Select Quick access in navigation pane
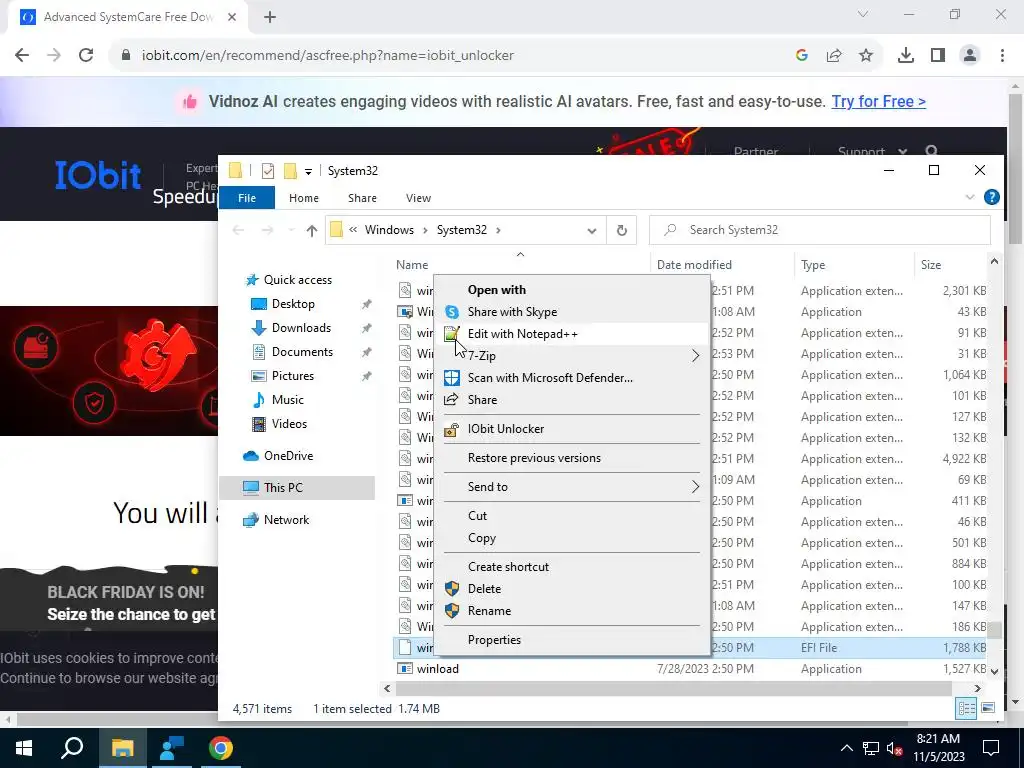 297,280
